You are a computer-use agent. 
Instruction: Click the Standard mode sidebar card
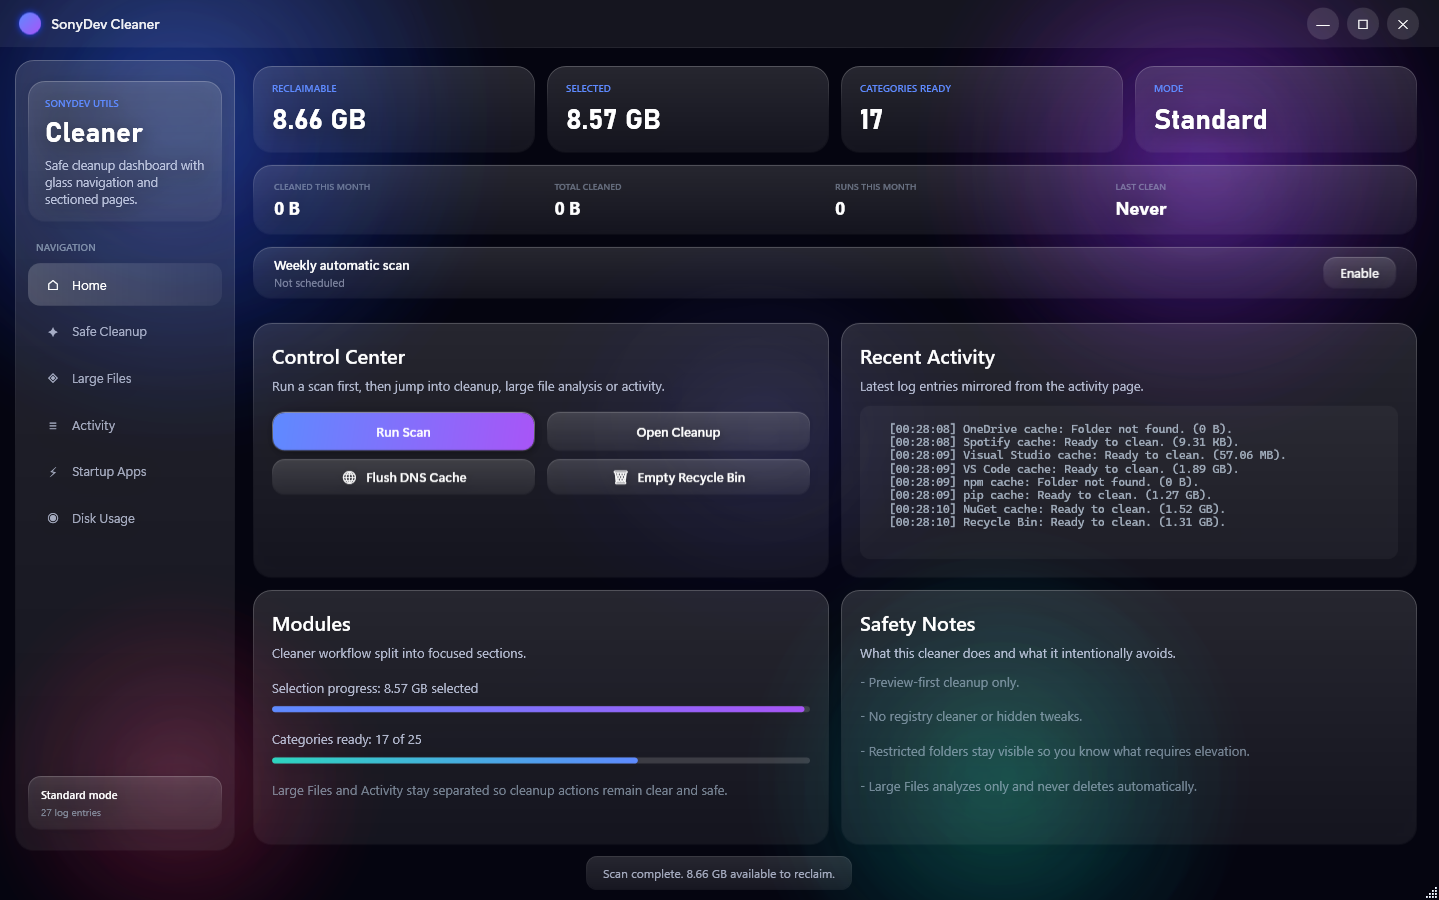pyautogui.click(x=125, y=803)
